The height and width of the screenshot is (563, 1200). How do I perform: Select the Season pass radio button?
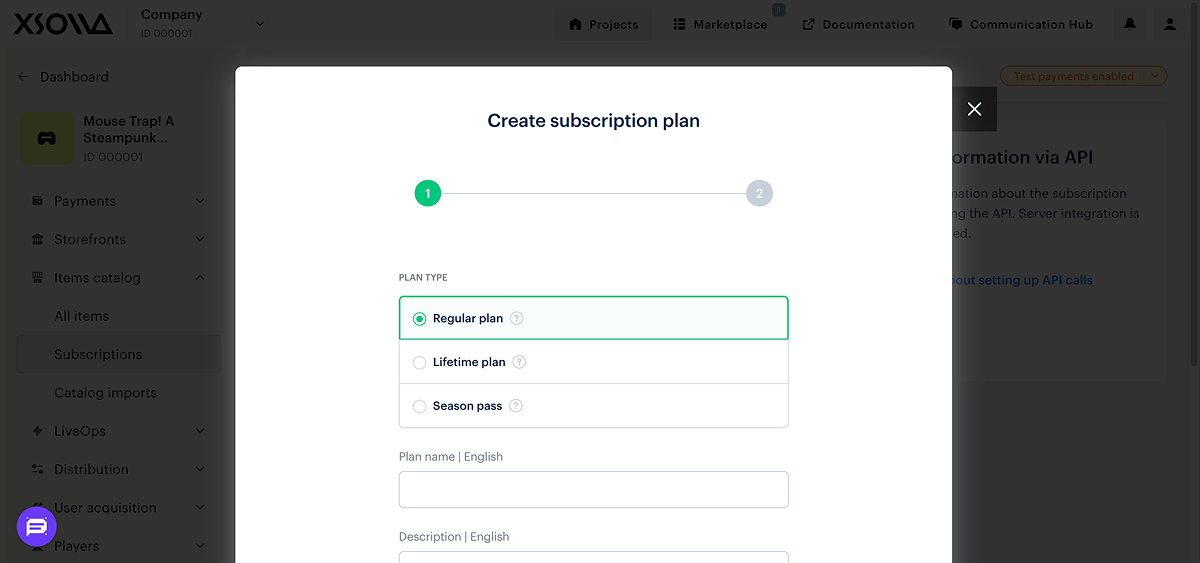[420, 406]
